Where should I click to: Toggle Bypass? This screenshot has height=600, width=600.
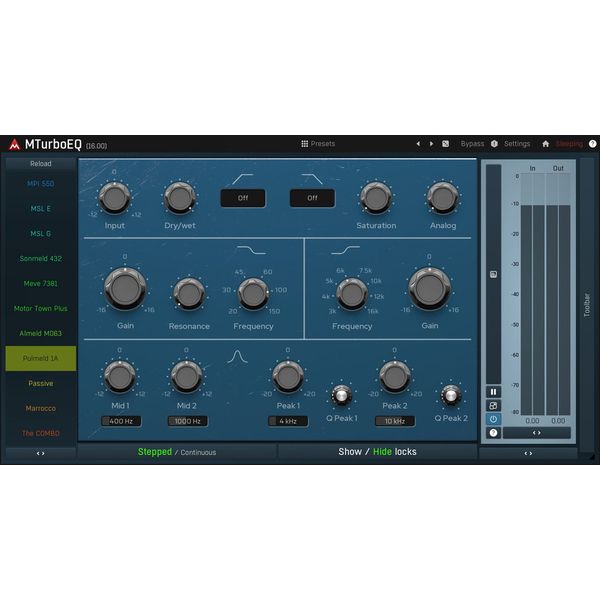click(x=472, y=144)
